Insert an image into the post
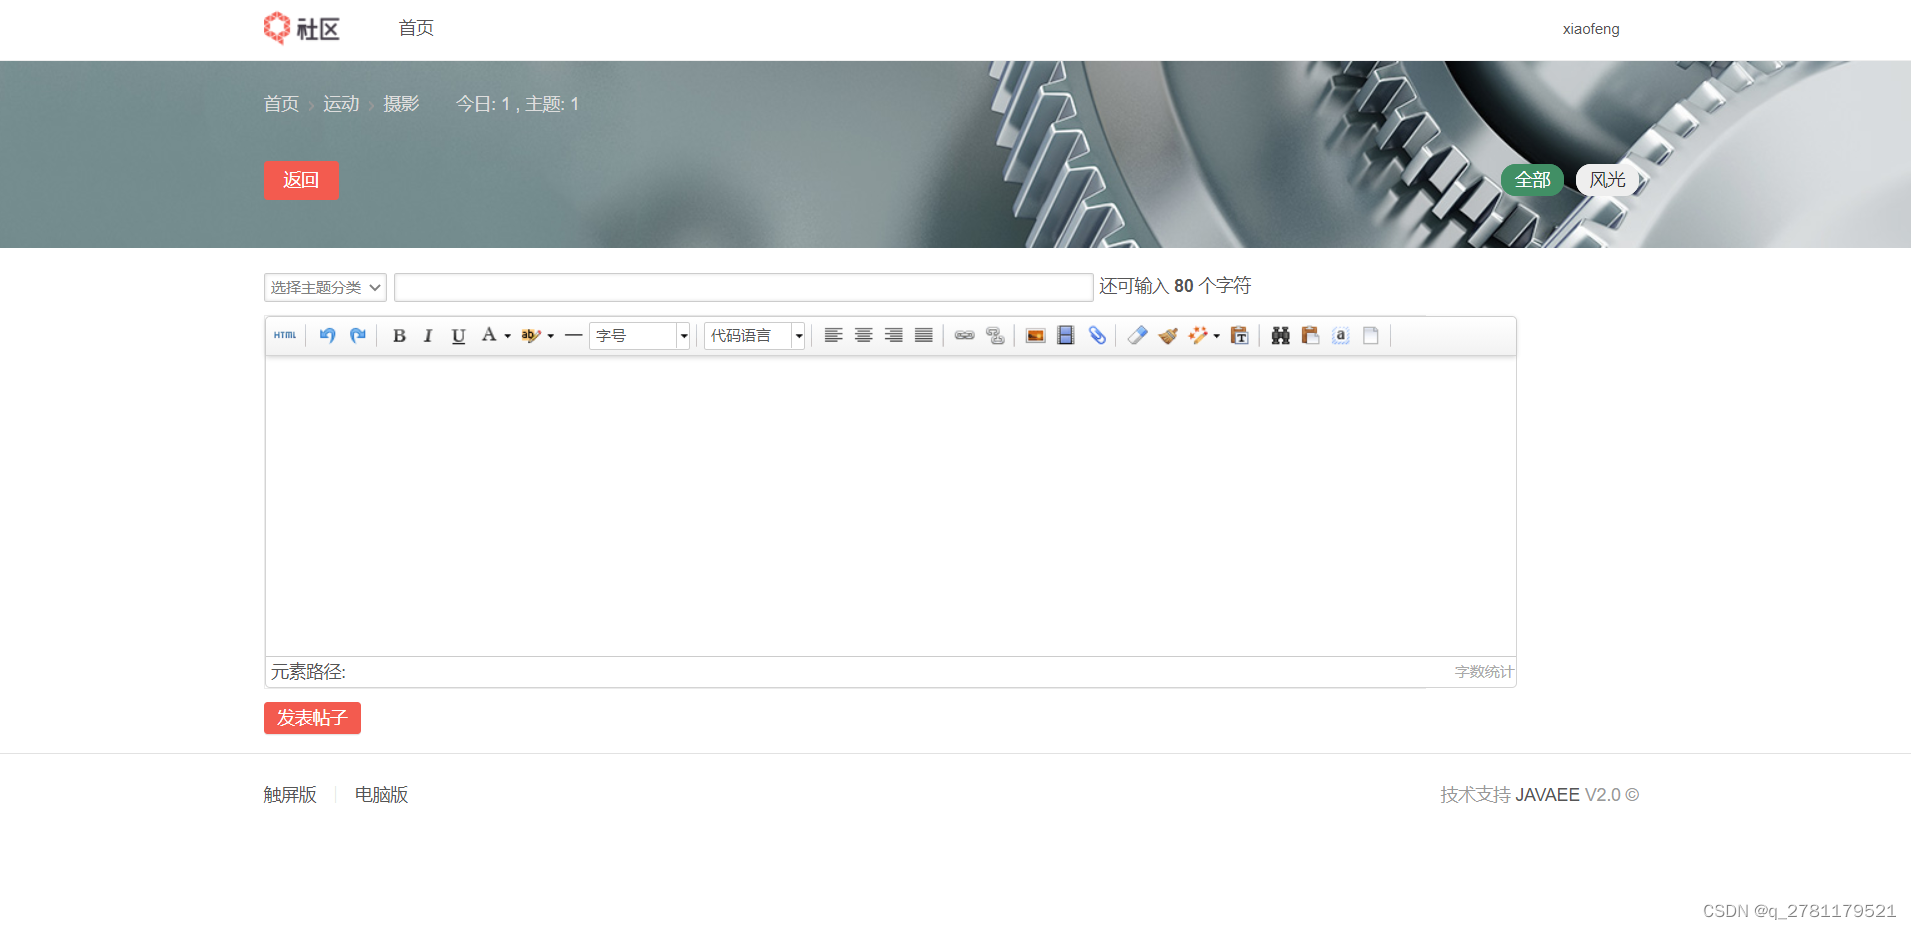 [1036, 336]
